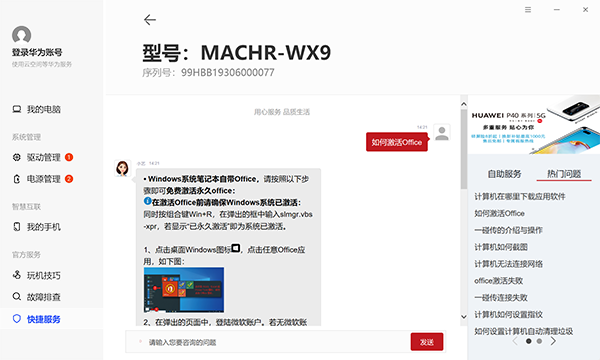The height and width of the screenshot is (360, 600).
Task: Open the Office activation screenshot thumbnail
Action: tap(184, 290)
